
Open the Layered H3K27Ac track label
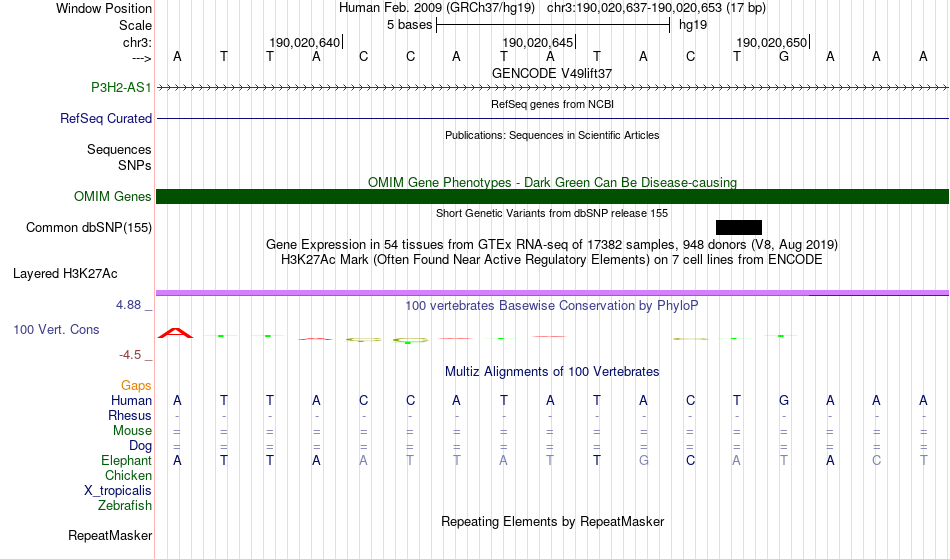point(65,274)
